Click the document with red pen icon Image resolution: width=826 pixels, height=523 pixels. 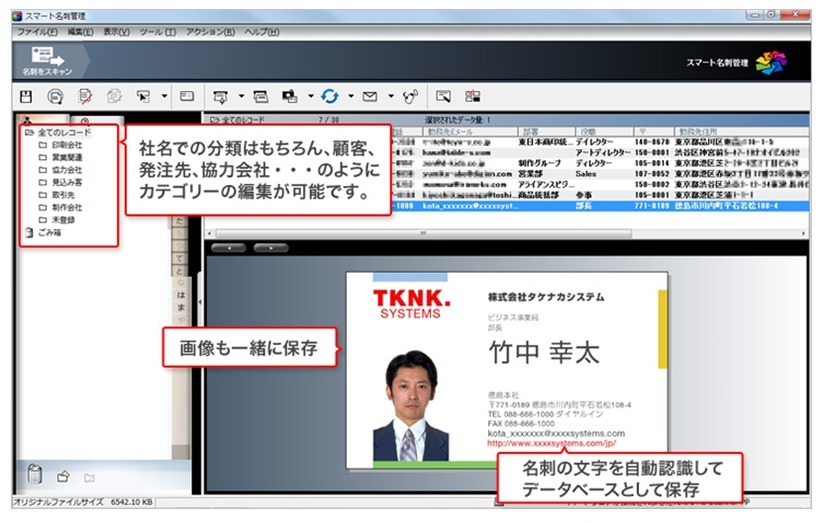tap(85, 96)
